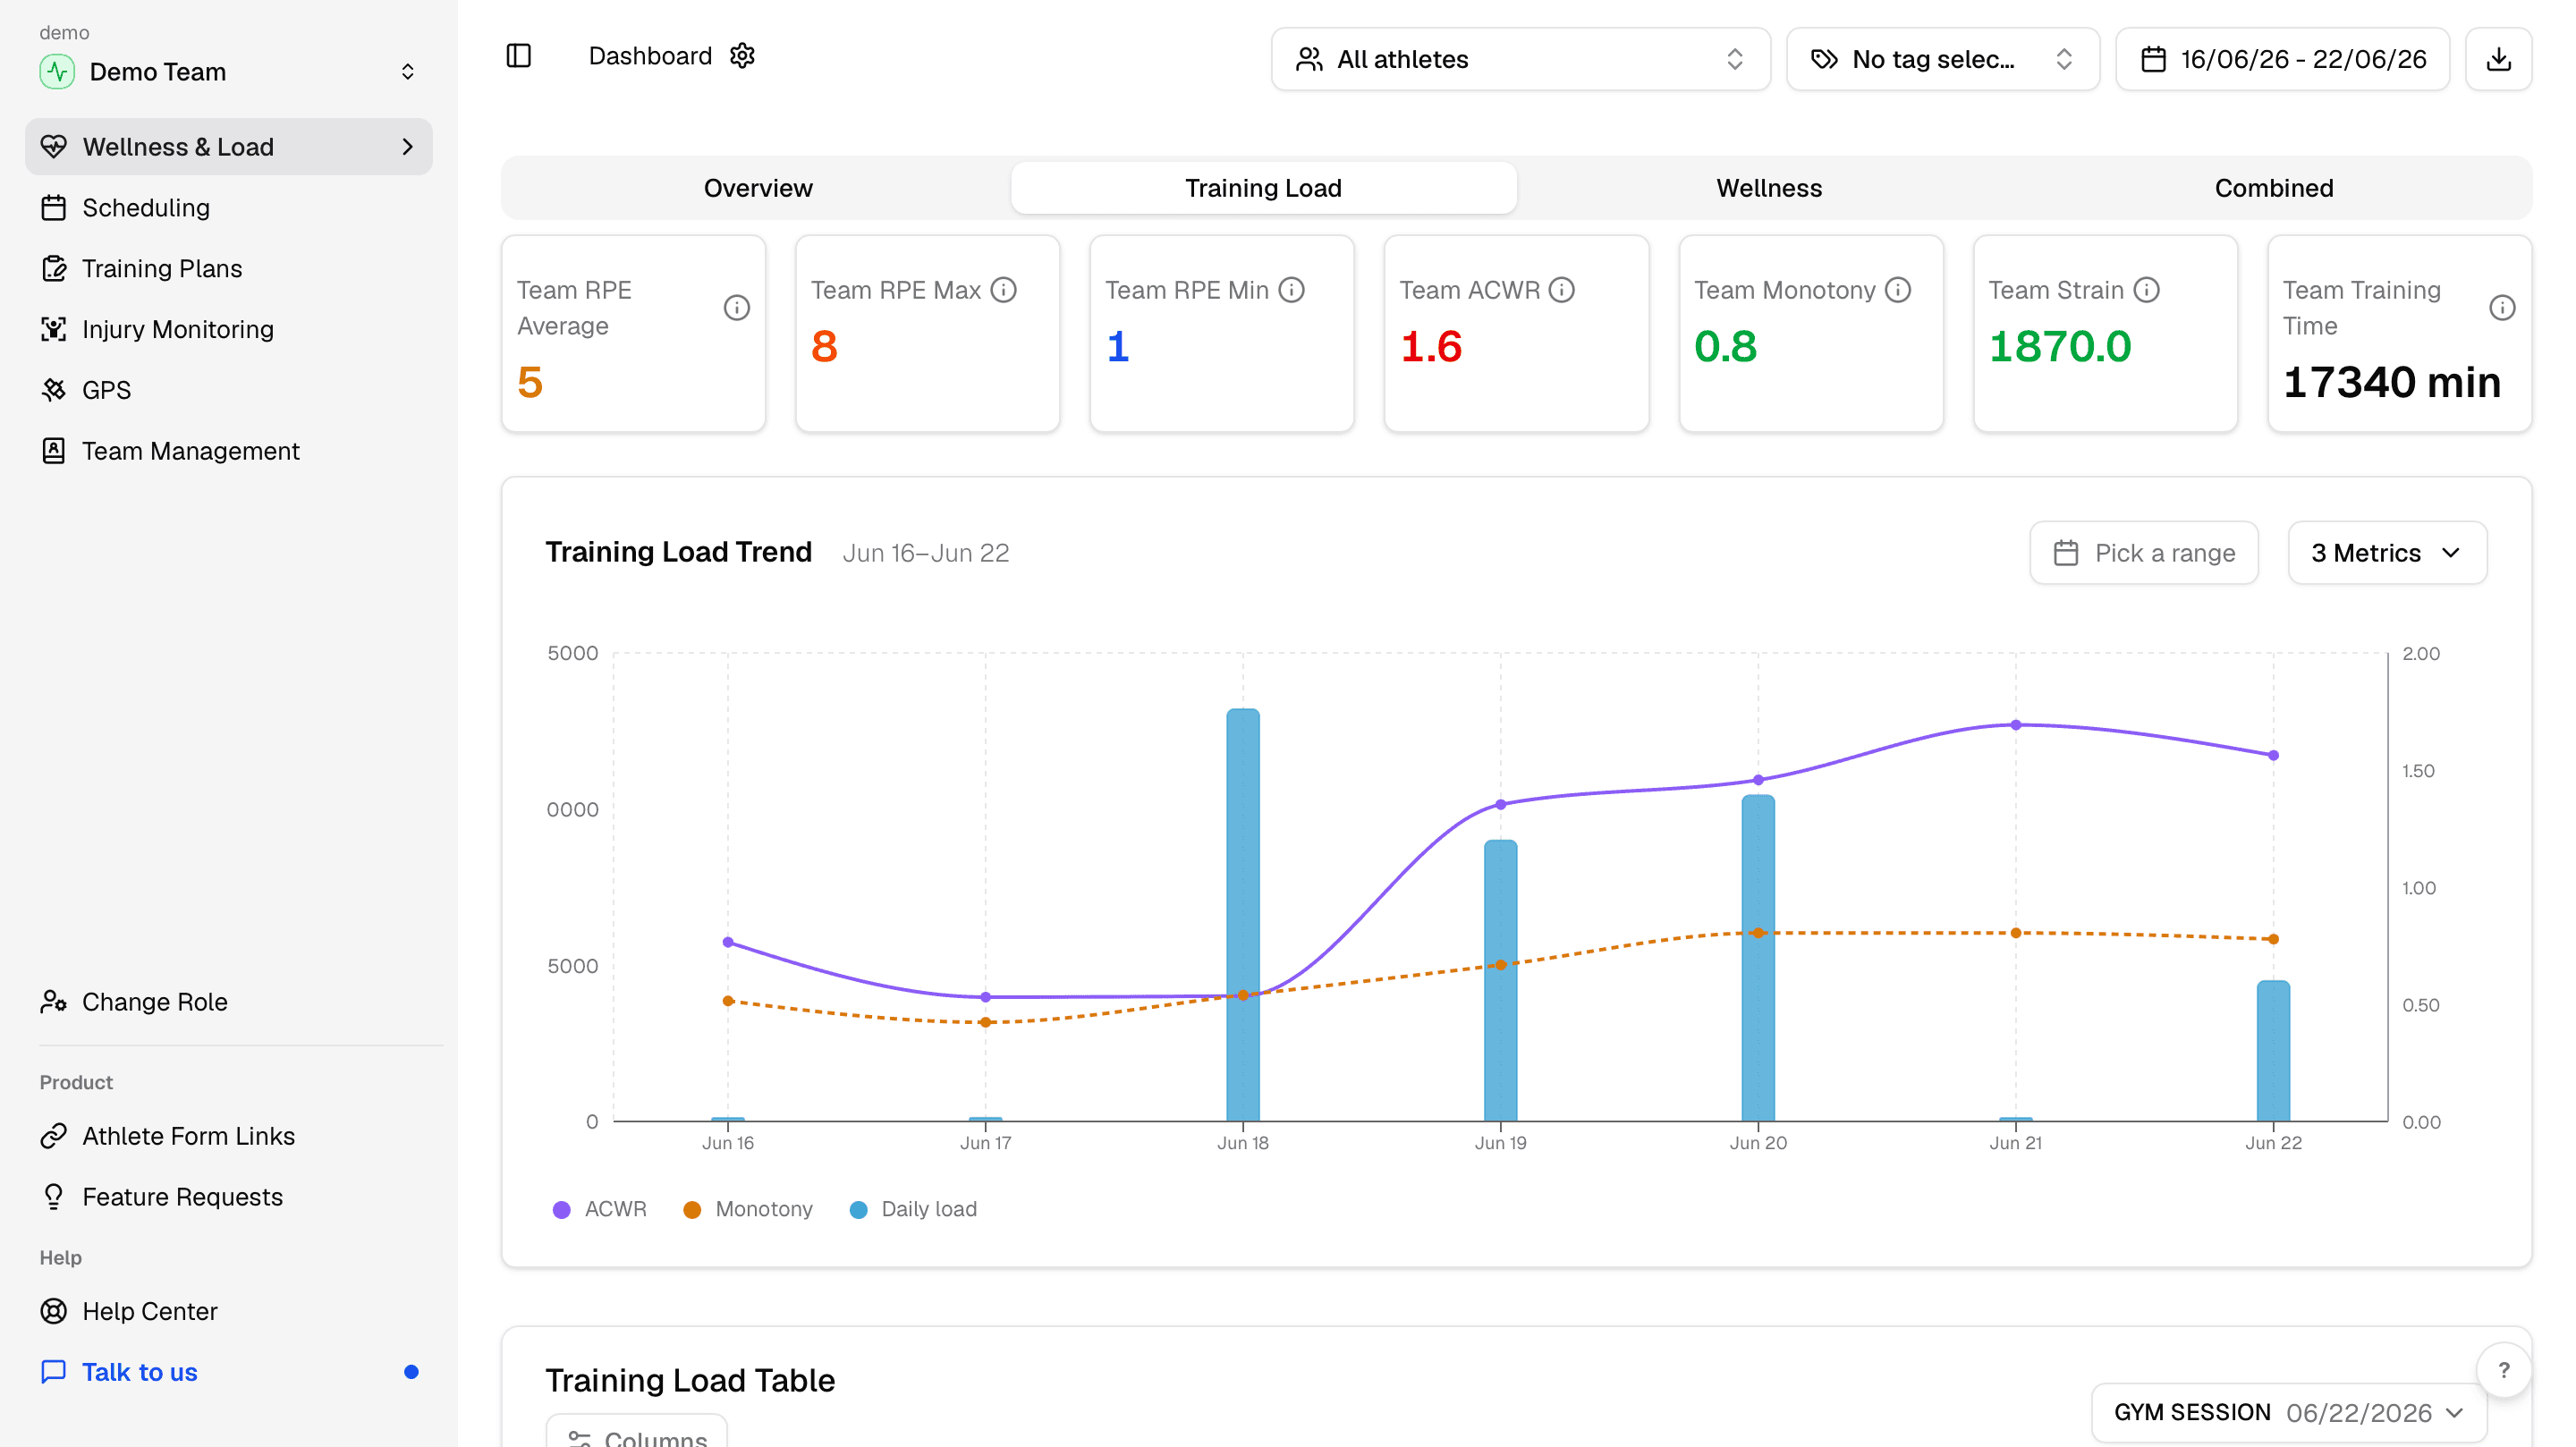
Task: Click the Change Role user-cog icon
Action: click(54, 1002)
